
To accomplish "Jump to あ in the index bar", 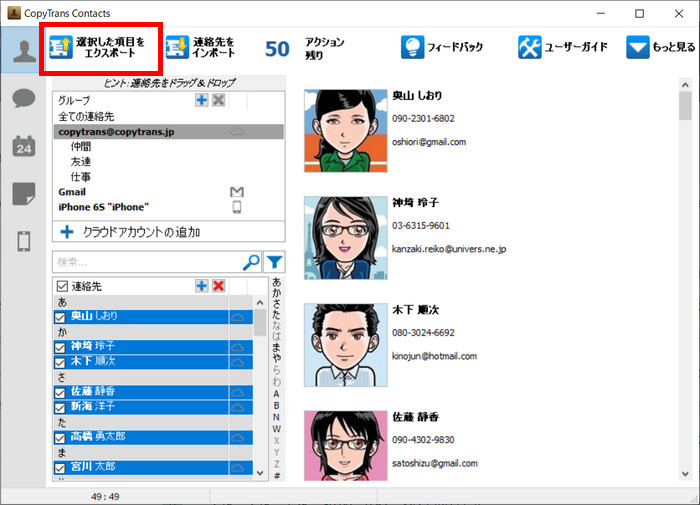I will (x=276, y=282).
